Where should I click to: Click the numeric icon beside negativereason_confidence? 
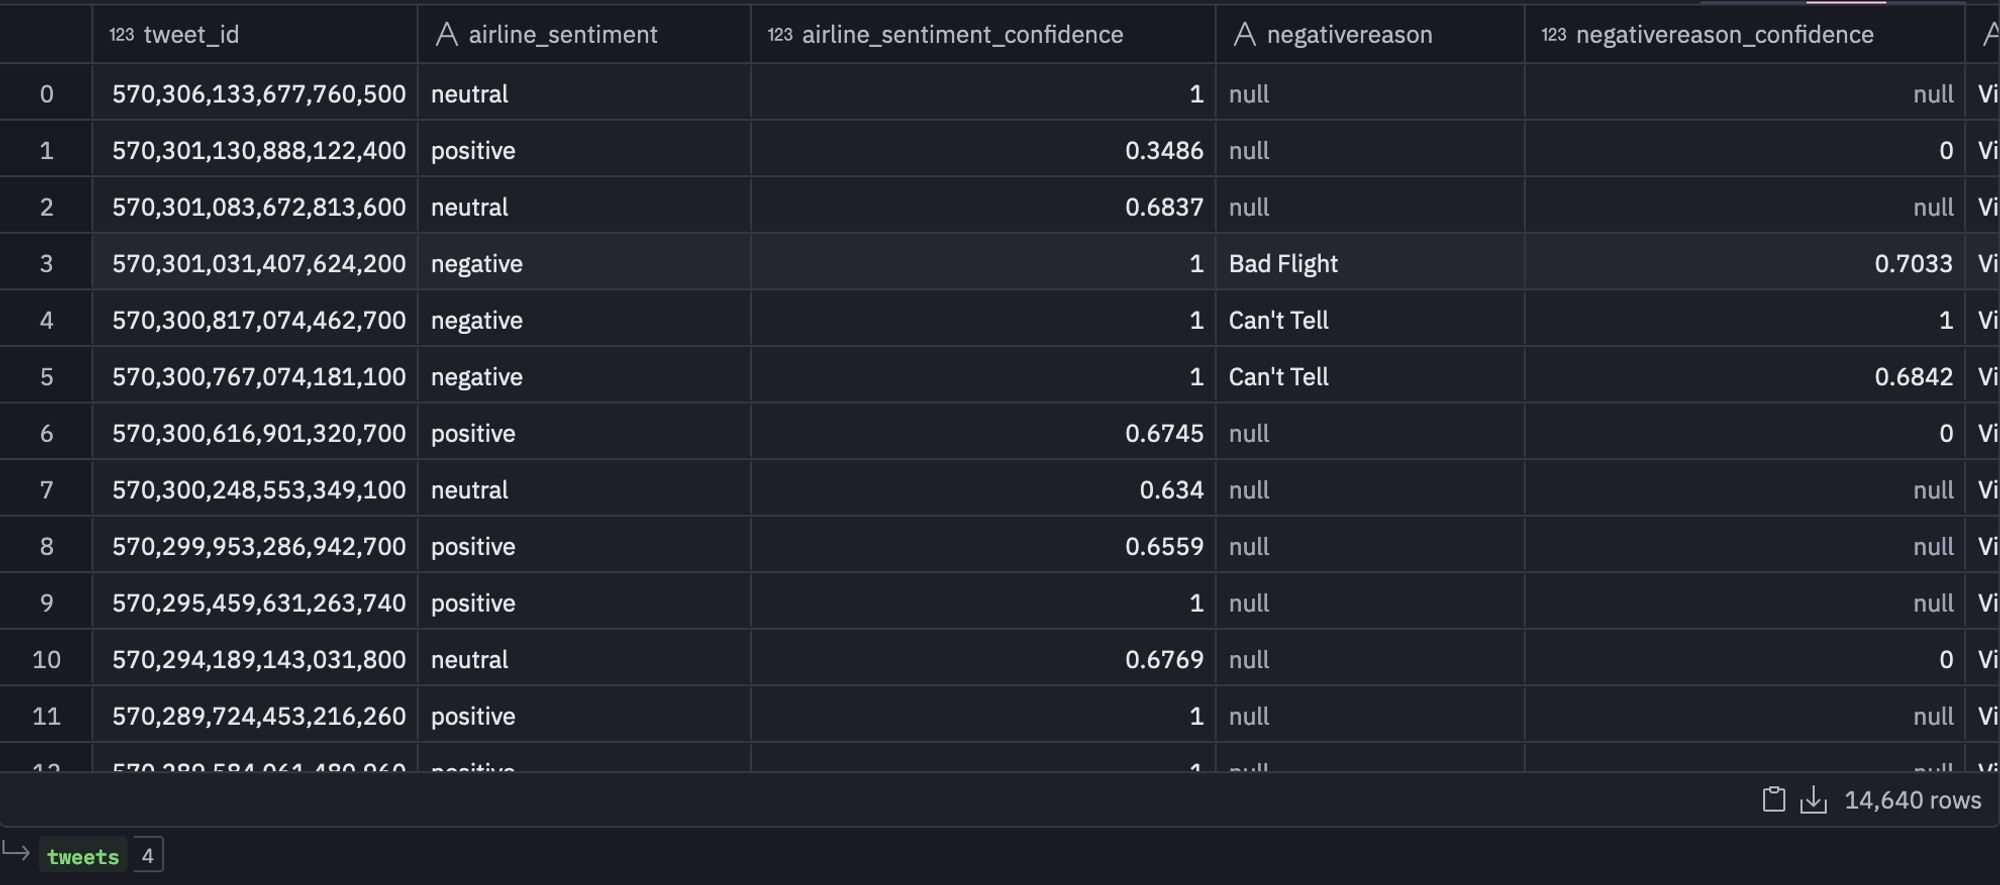1553,35
